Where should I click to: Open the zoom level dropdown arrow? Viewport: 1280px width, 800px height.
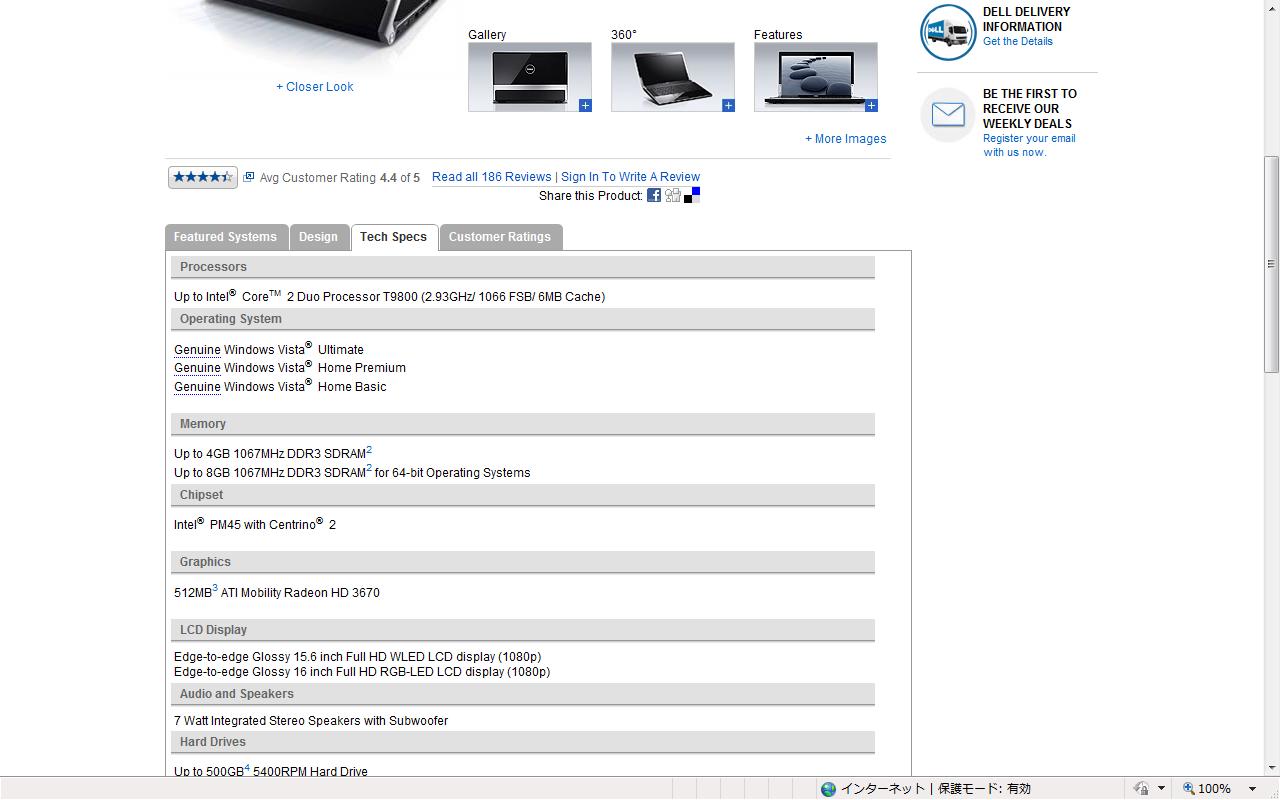point(1252,789)
